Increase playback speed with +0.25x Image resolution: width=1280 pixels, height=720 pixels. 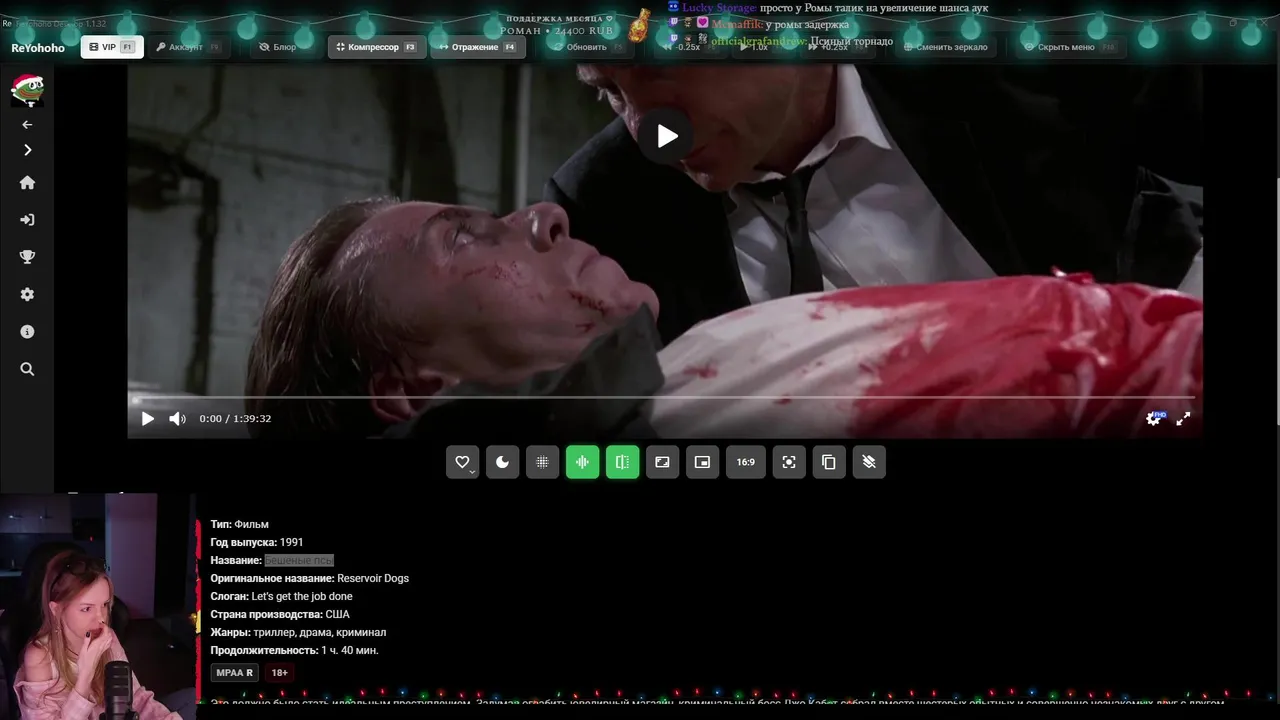[x=830, y=47]
